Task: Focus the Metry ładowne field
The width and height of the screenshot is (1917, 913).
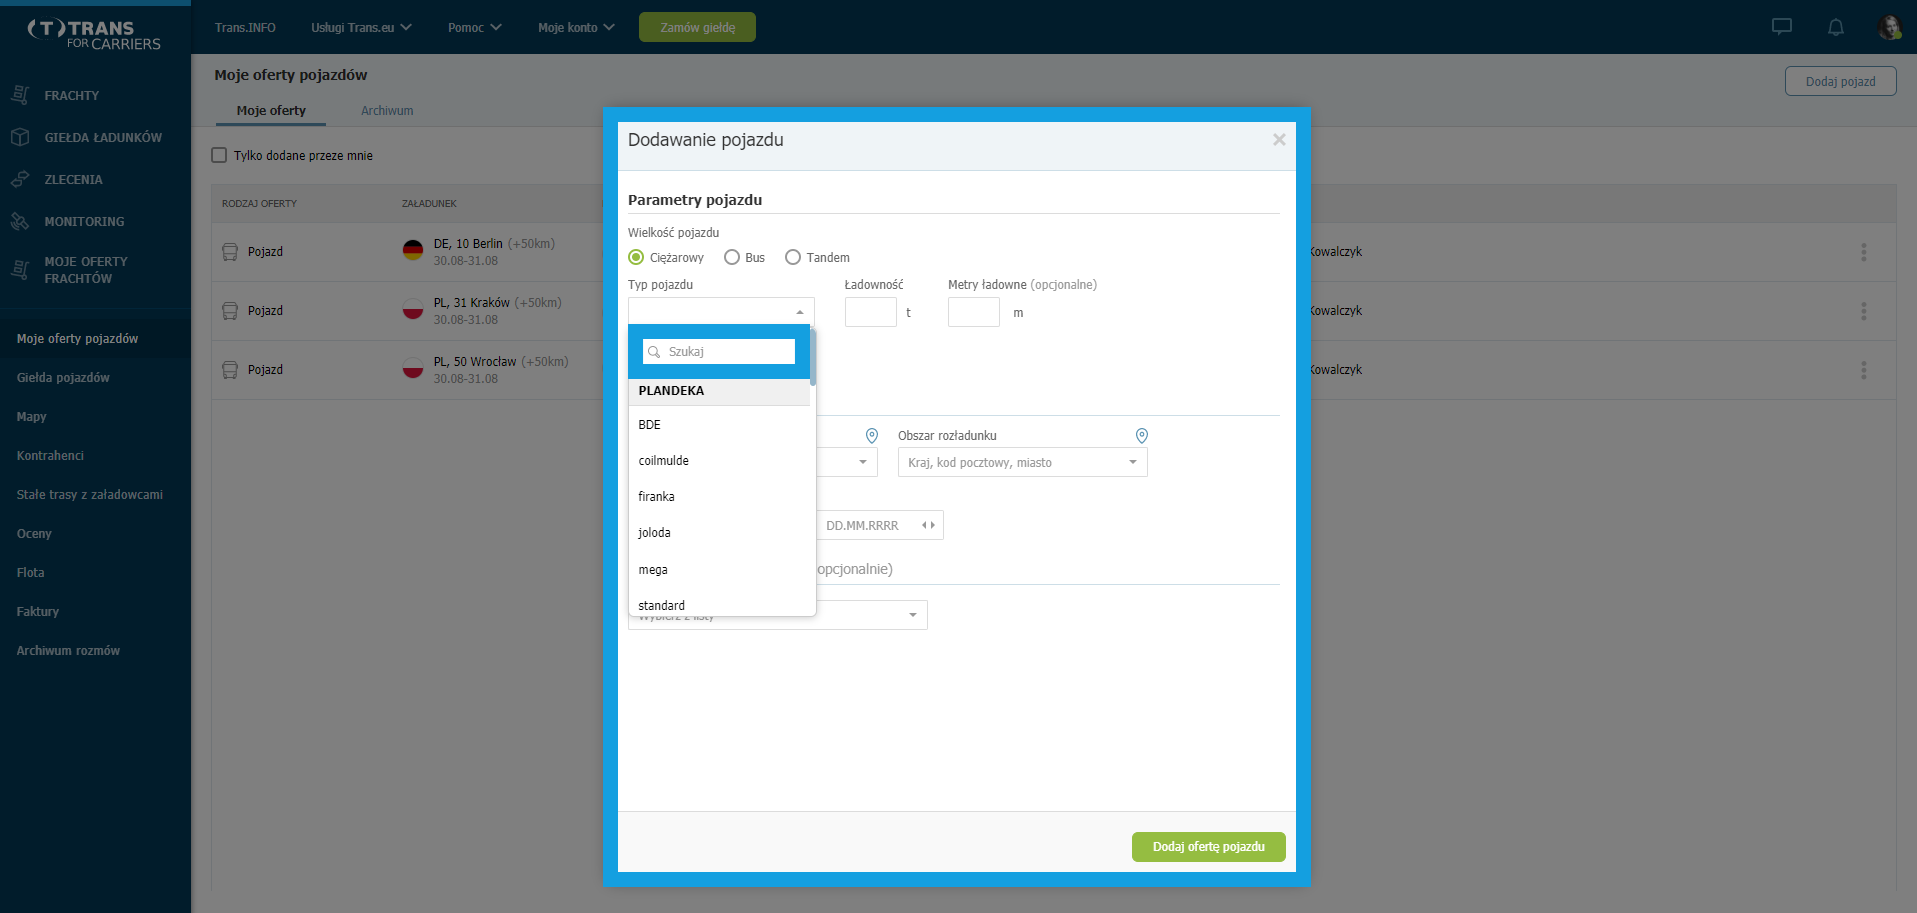Action: tap(973, 312)
